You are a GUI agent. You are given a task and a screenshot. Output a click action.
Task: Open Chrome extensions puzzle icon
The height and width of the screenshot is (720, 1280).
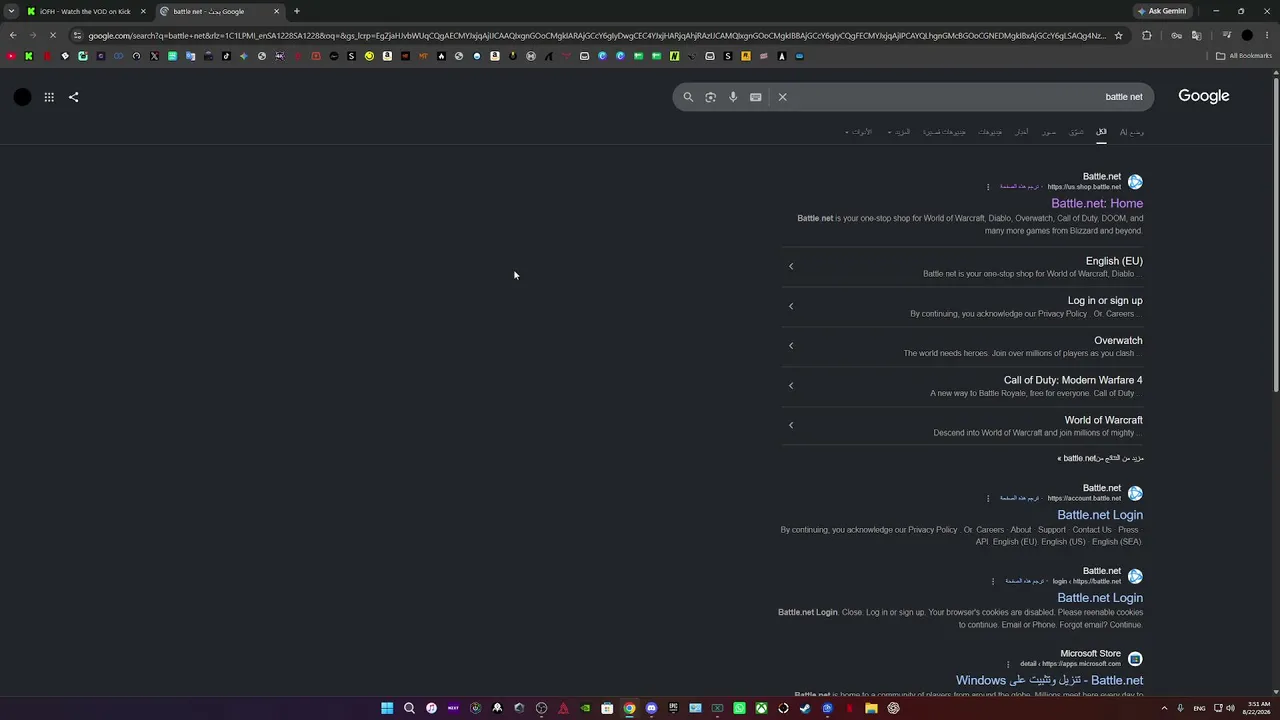(x=1147, y=35)
